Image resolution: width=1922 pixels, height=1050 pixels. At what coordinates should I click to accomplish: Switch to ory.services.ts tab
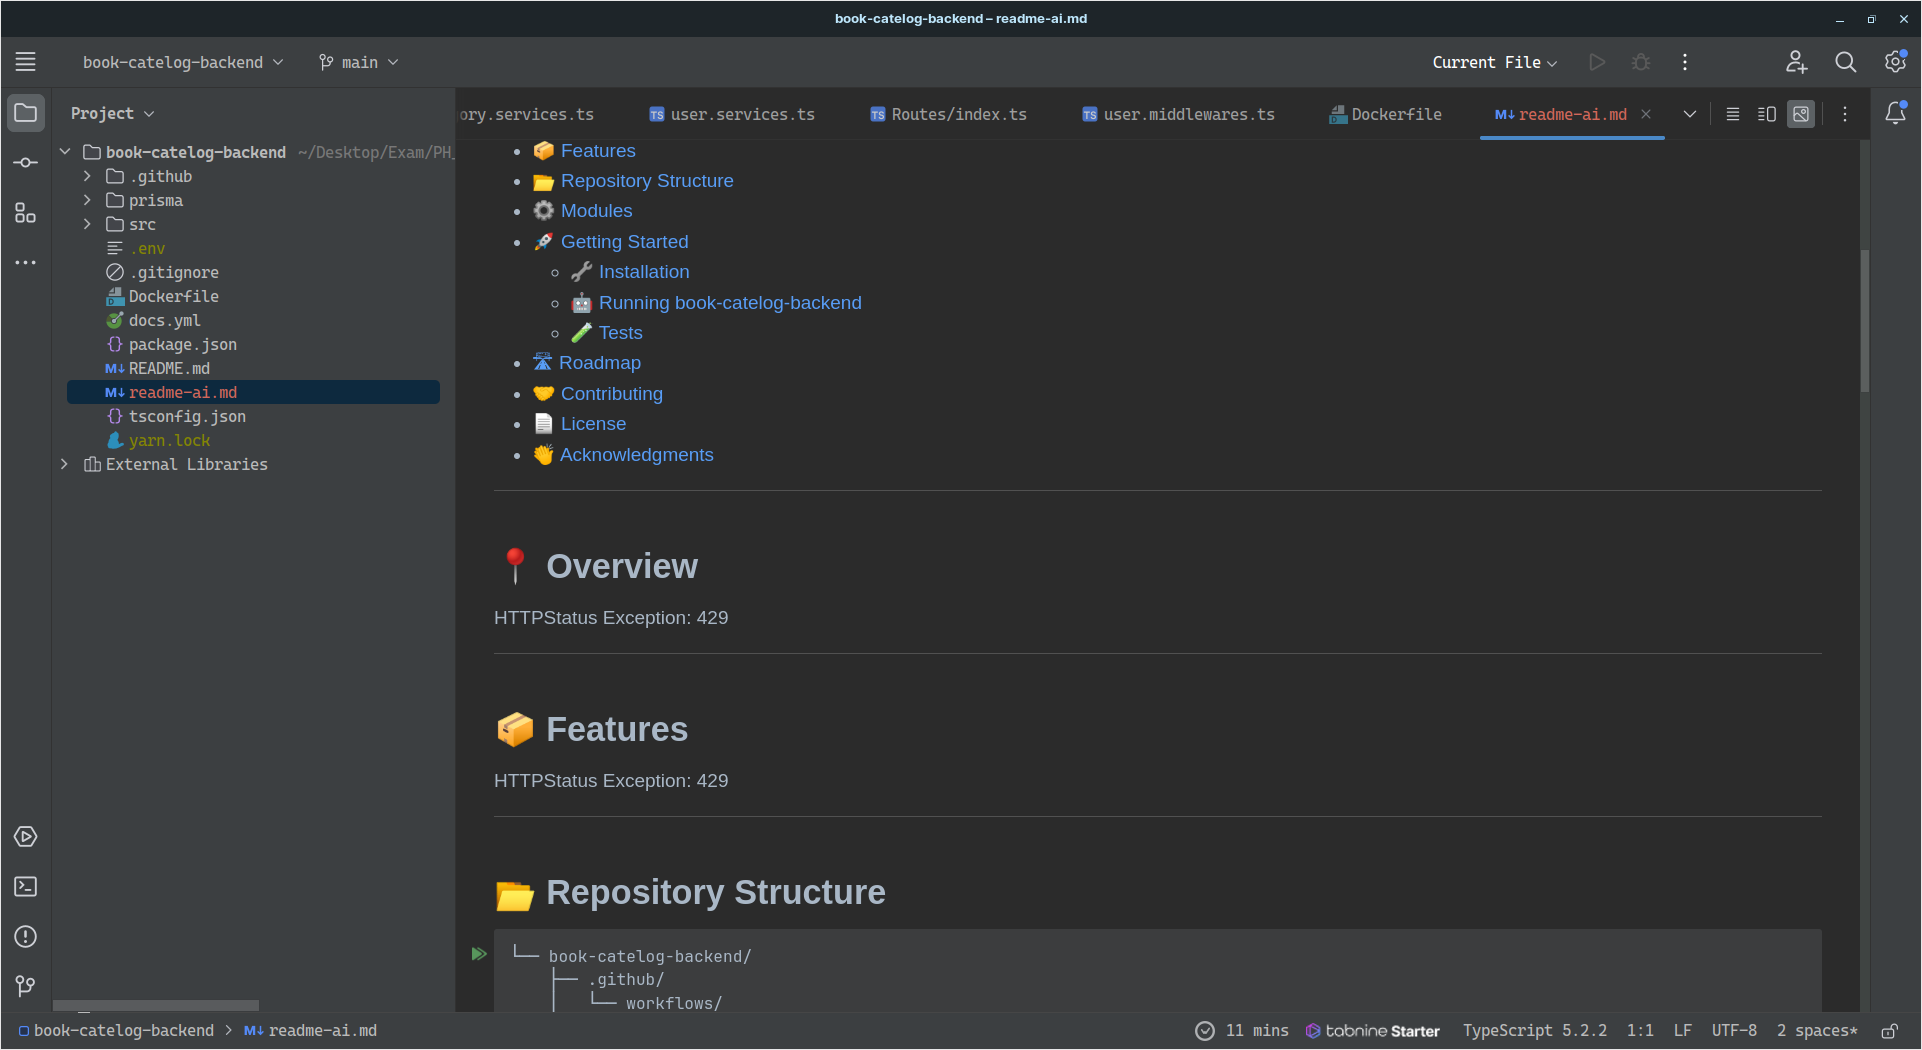click(527, 114)
